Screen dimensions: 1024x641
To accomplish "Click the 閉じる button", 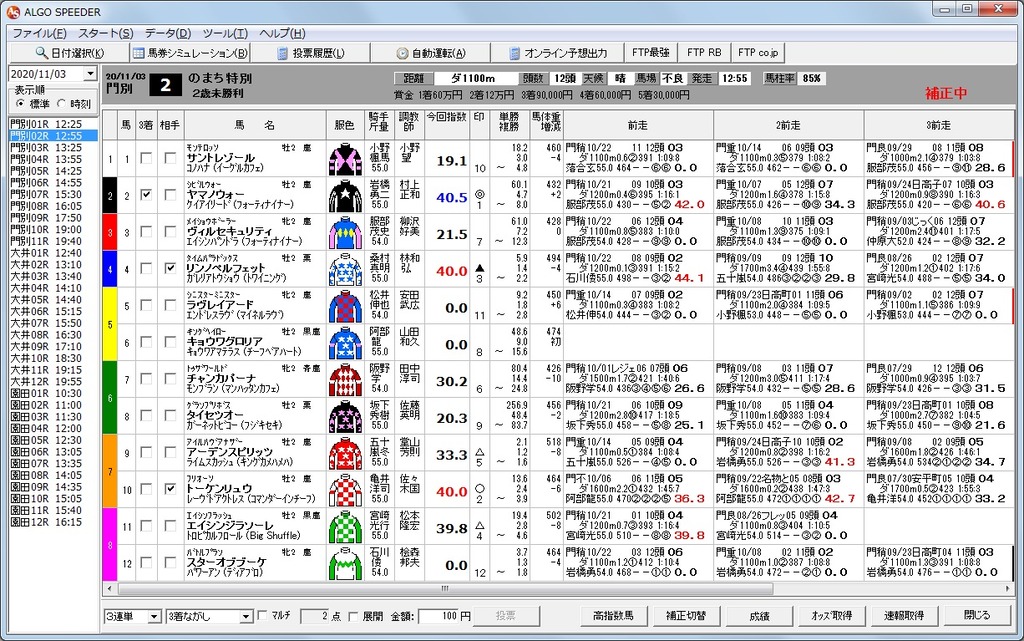I will pyautogui.click(x=977, y=616).
